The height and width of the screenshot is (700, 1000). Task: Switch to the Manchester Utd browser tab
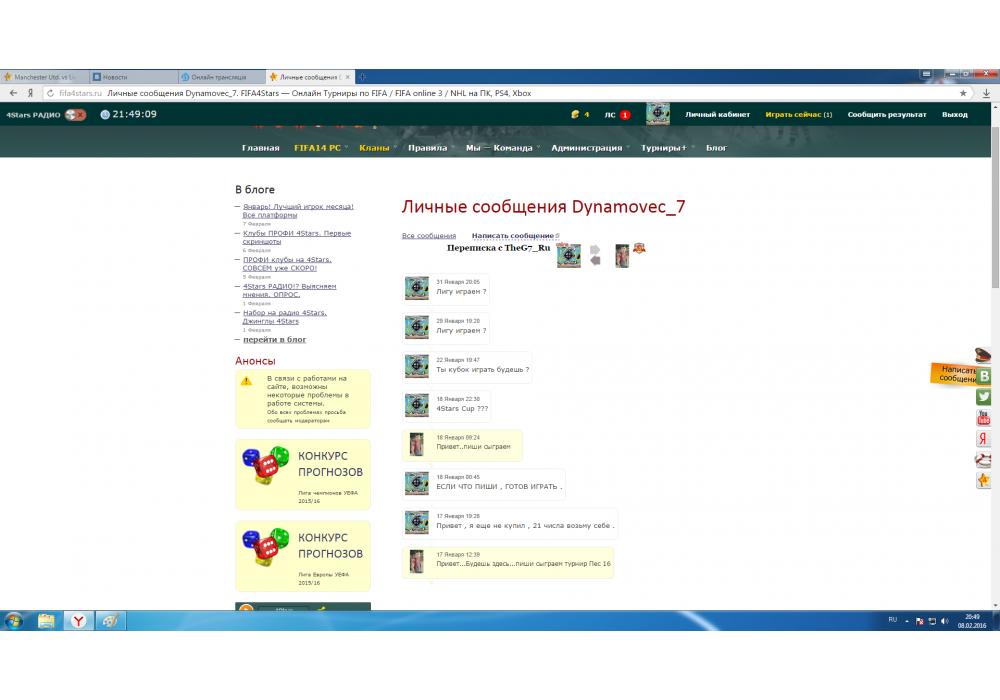coord(43,77)
